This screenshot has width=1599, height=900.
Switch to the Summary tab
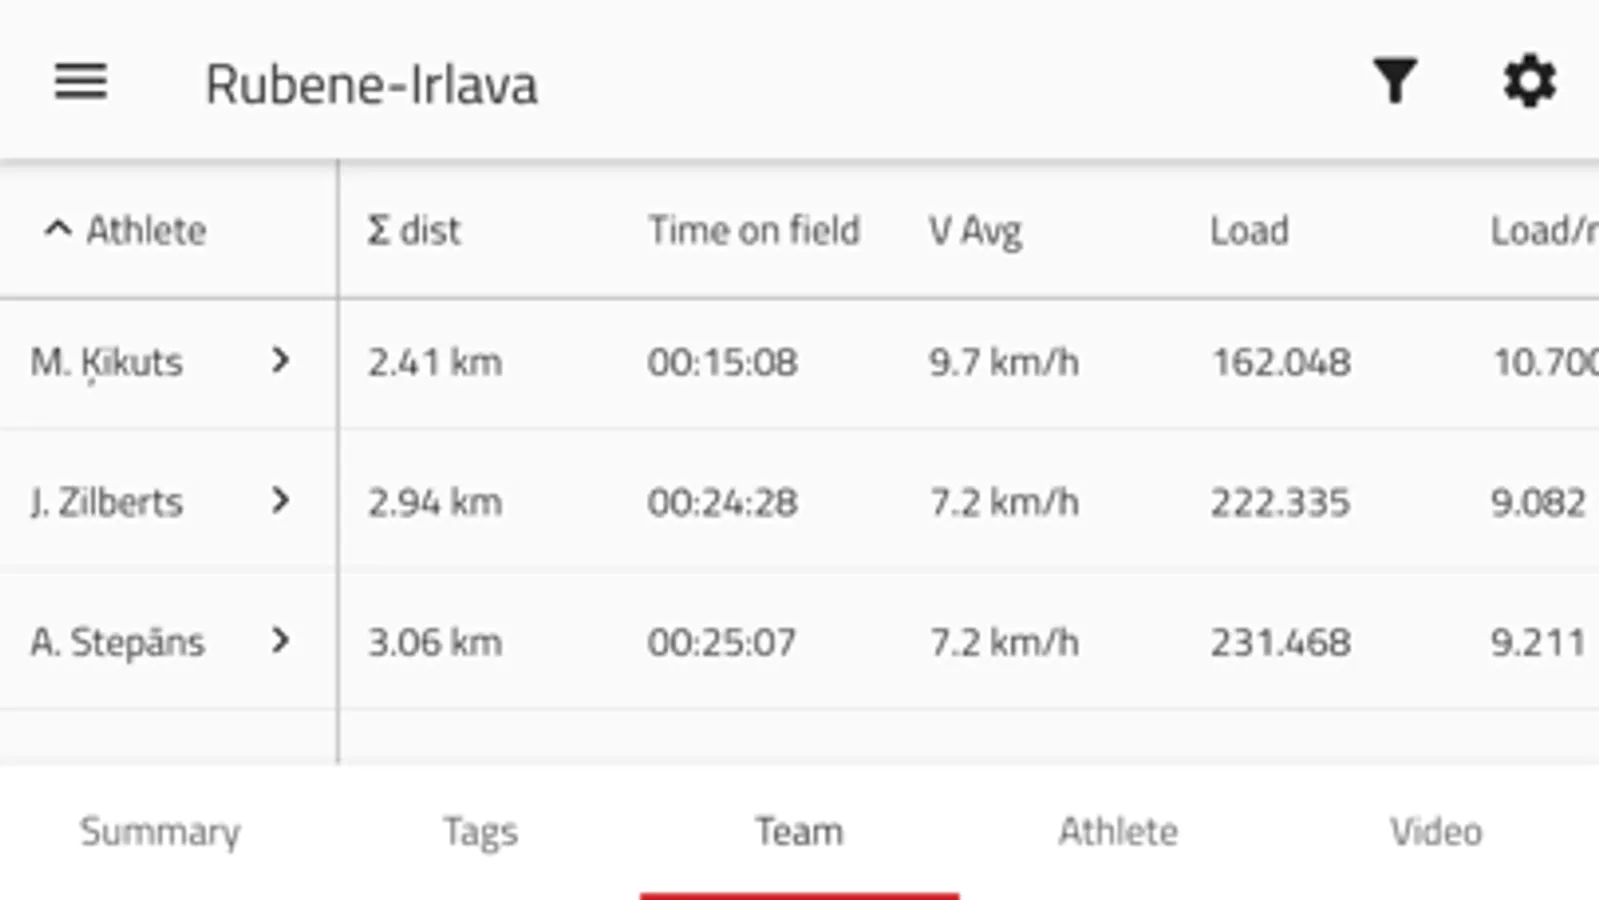(x=160, y=832)
